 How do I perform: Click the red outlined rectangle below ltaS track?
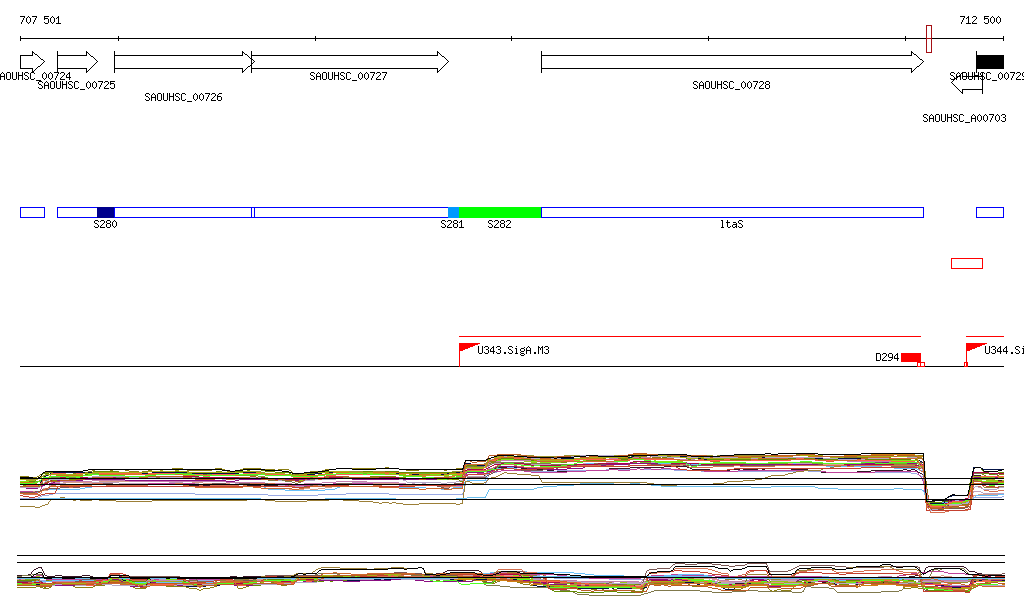click(x=967, y=263)
